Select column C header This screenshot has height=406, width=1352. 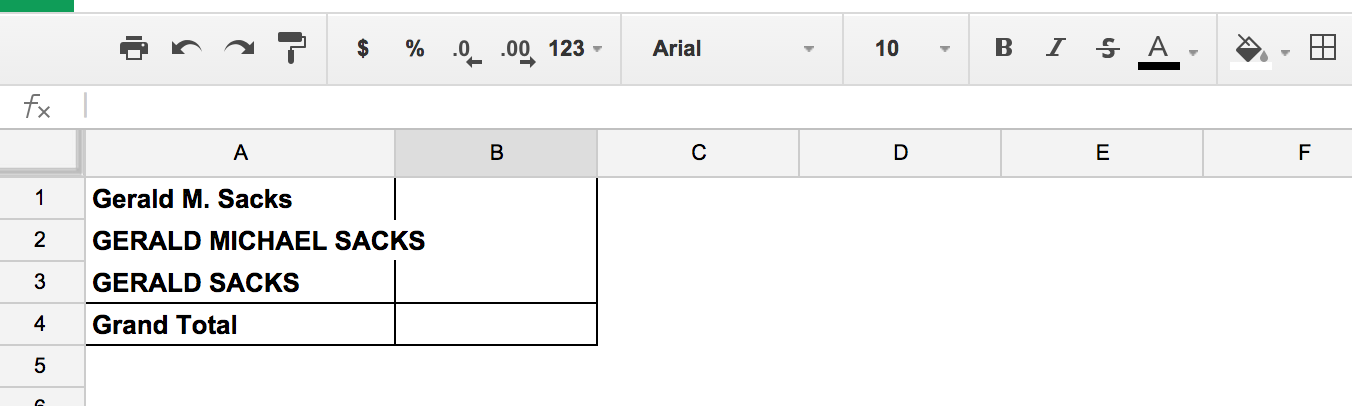699,153
